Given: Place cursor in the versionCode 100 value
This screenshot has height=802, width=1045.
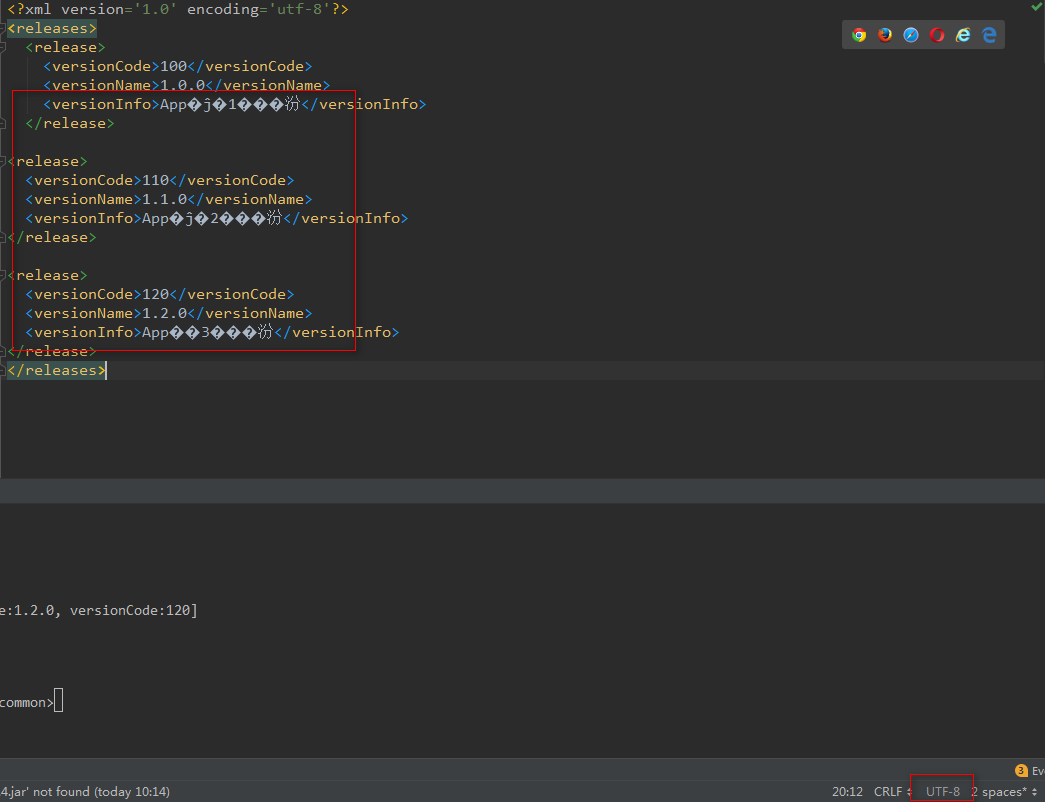Looking at the screenshot, I should [x=171, y=66].
